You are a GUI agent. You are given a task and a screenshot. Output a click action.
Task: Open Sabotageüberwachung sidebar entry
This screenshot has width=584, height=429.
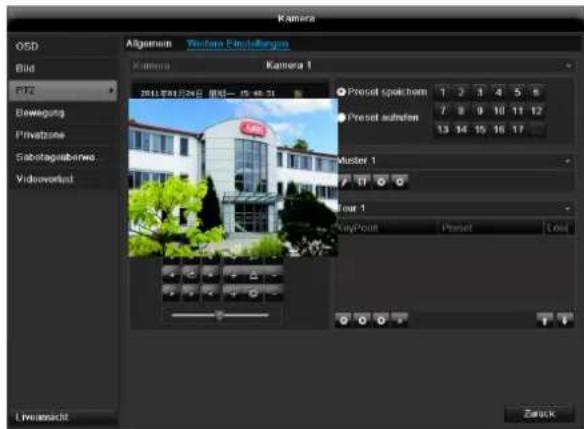[x=63, y=157]
